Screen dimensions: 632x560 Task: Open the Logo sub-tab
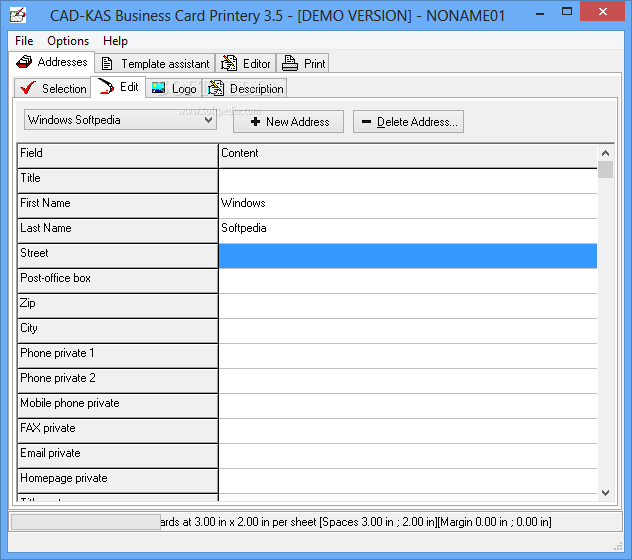[x=174, y=88]
